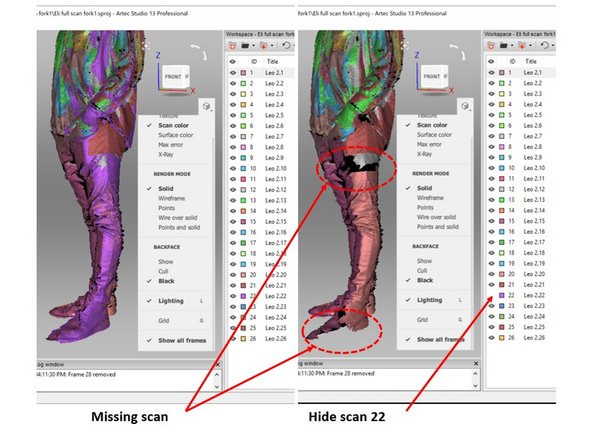This screenshot has width=592, height=444.
Task: Click the curved rotate arrows in left viewport
Action: [200, 52]
